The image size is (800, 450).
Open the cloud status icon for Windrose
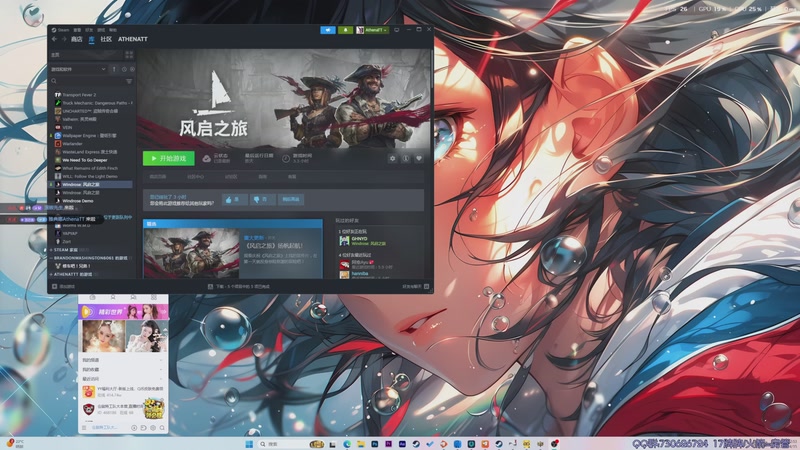pos(207,159)
